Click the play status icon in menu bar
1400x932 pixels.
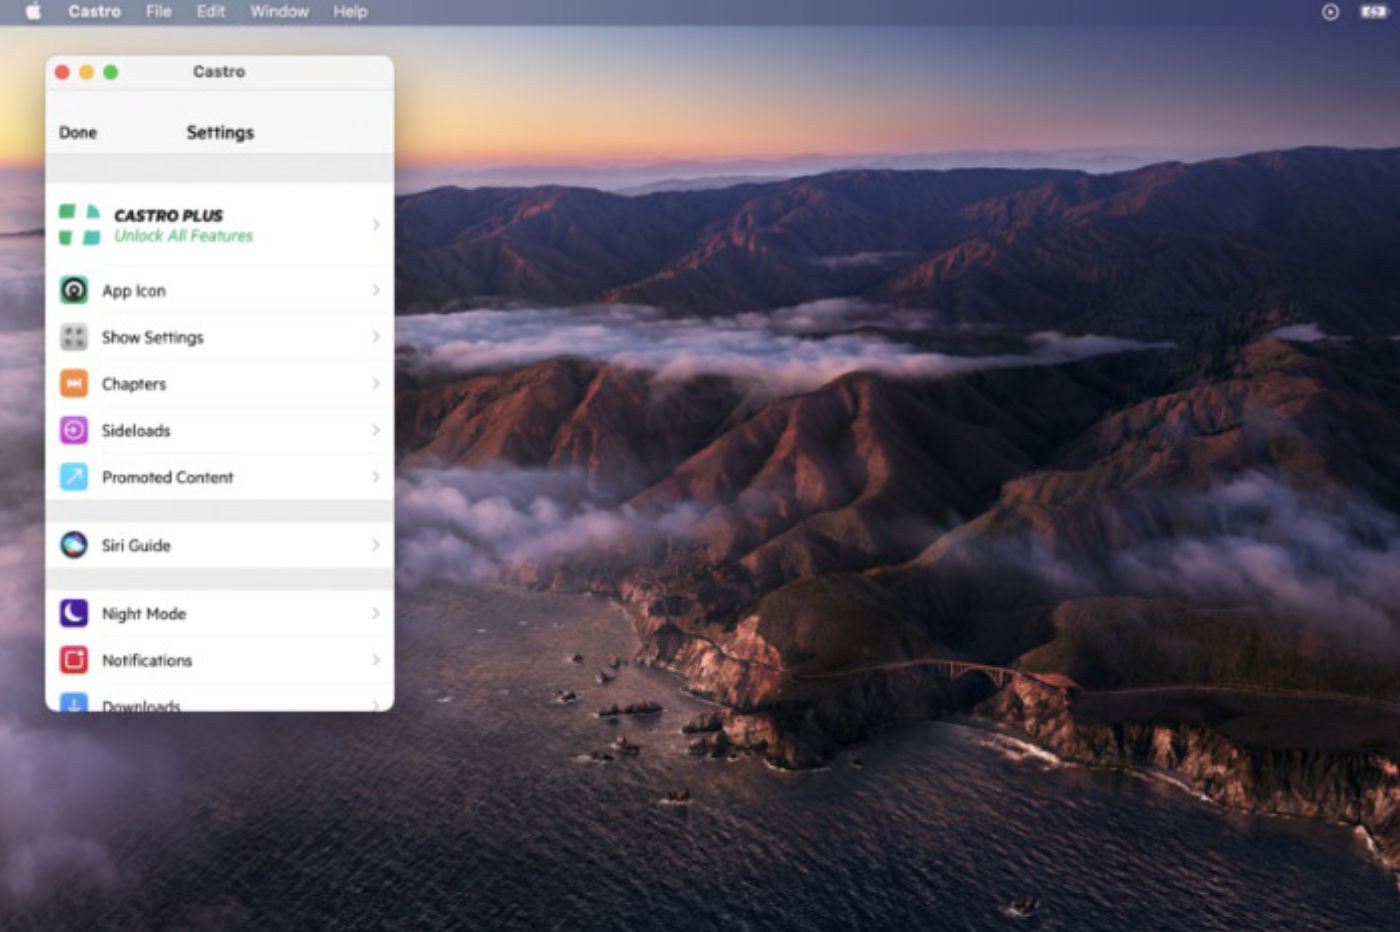[1330, 12]
